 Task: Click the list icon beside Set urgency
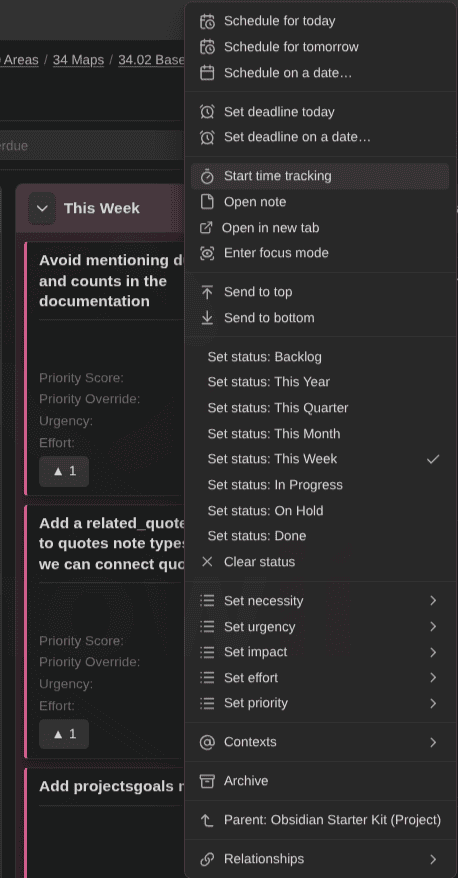pyautogui.click(x=207, y=627)
